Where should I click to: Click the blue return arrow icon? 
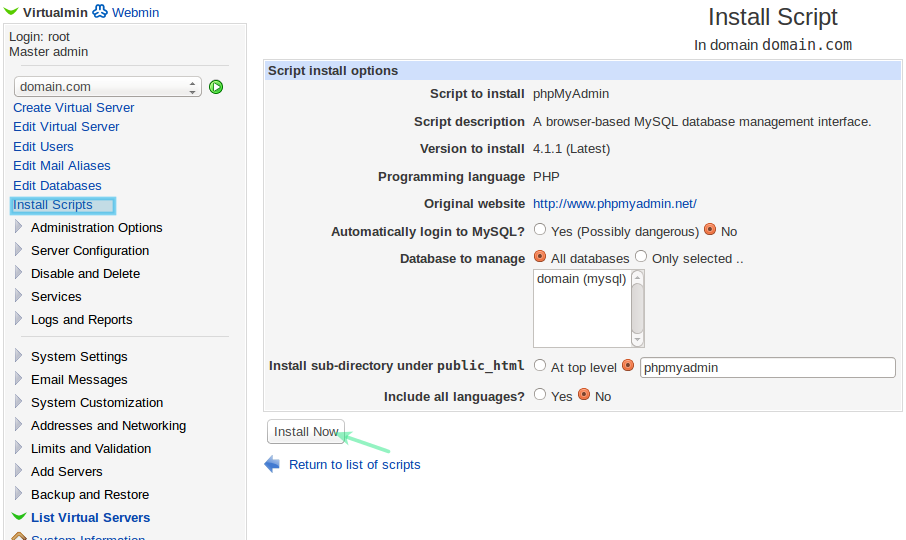(x=272, y=464)
